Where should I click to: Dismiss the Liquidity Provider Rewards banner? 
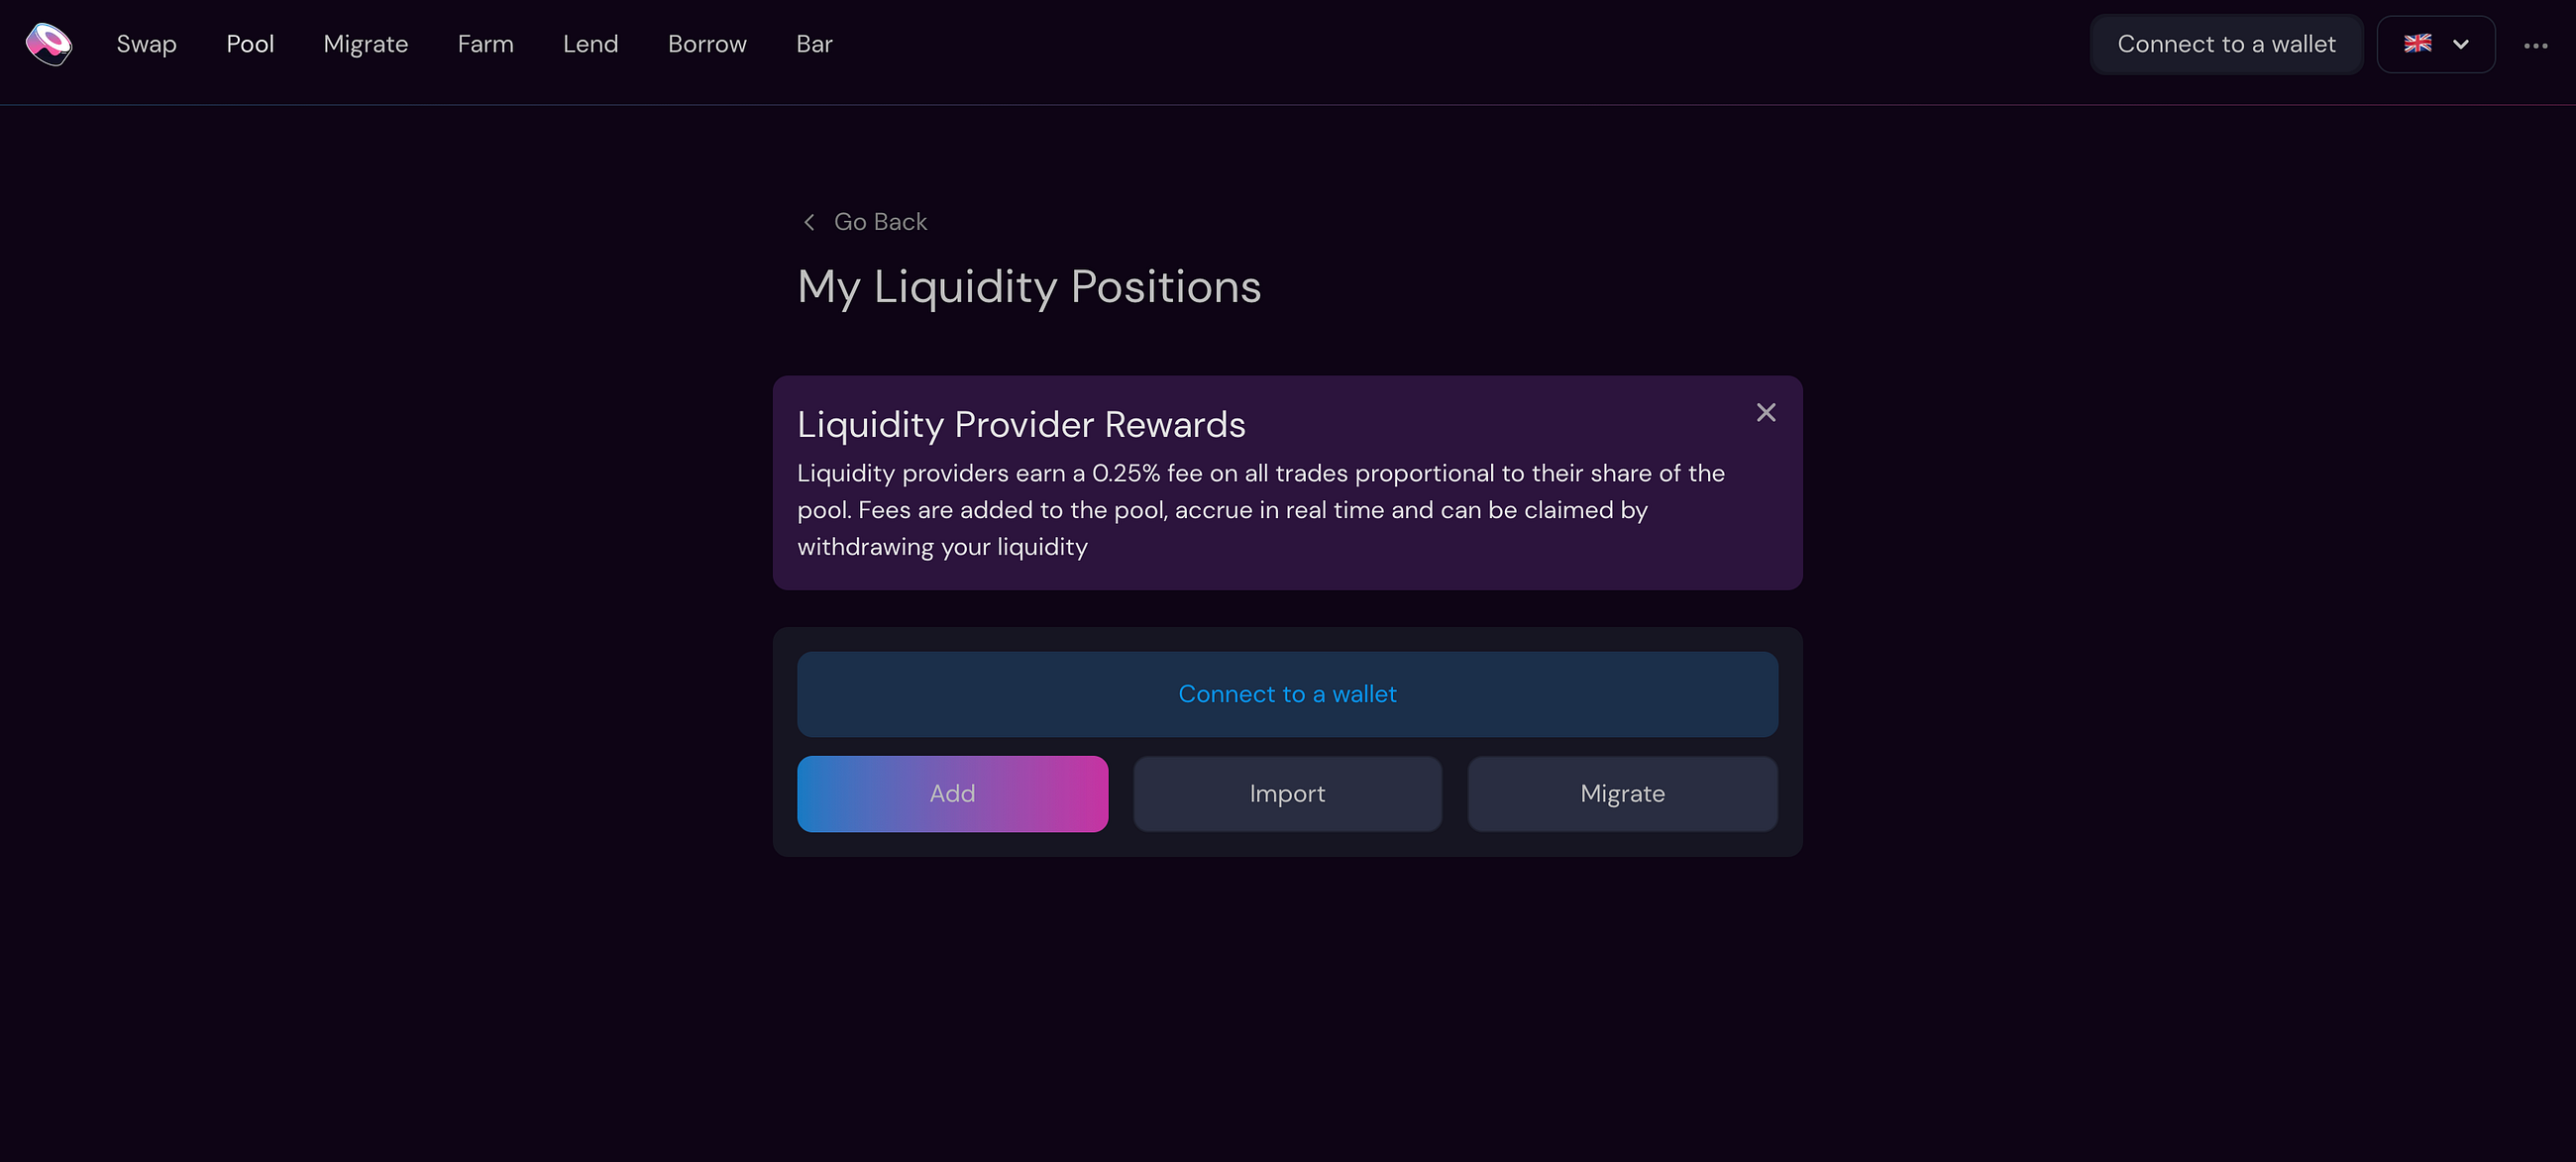1766,412
